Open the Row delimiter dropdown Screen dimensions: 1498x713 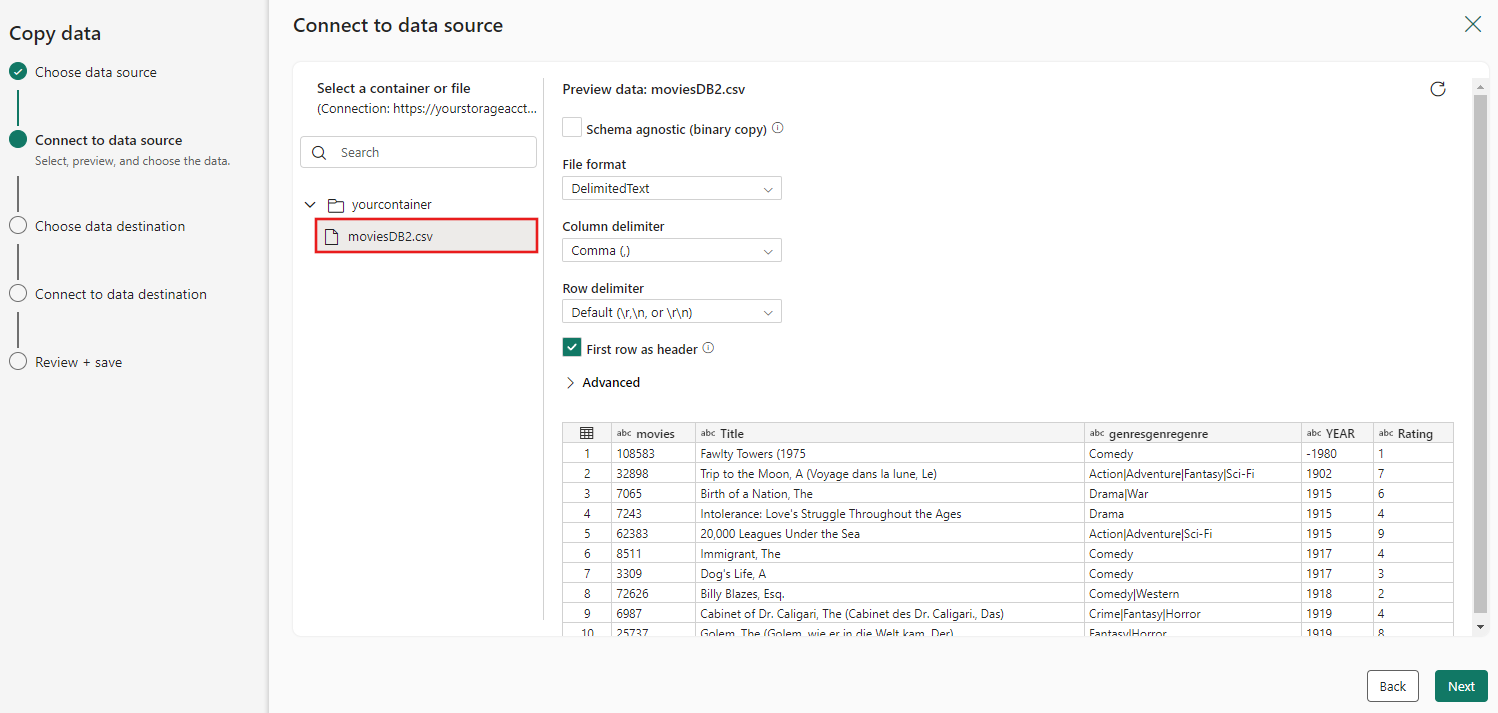point(671,312)
